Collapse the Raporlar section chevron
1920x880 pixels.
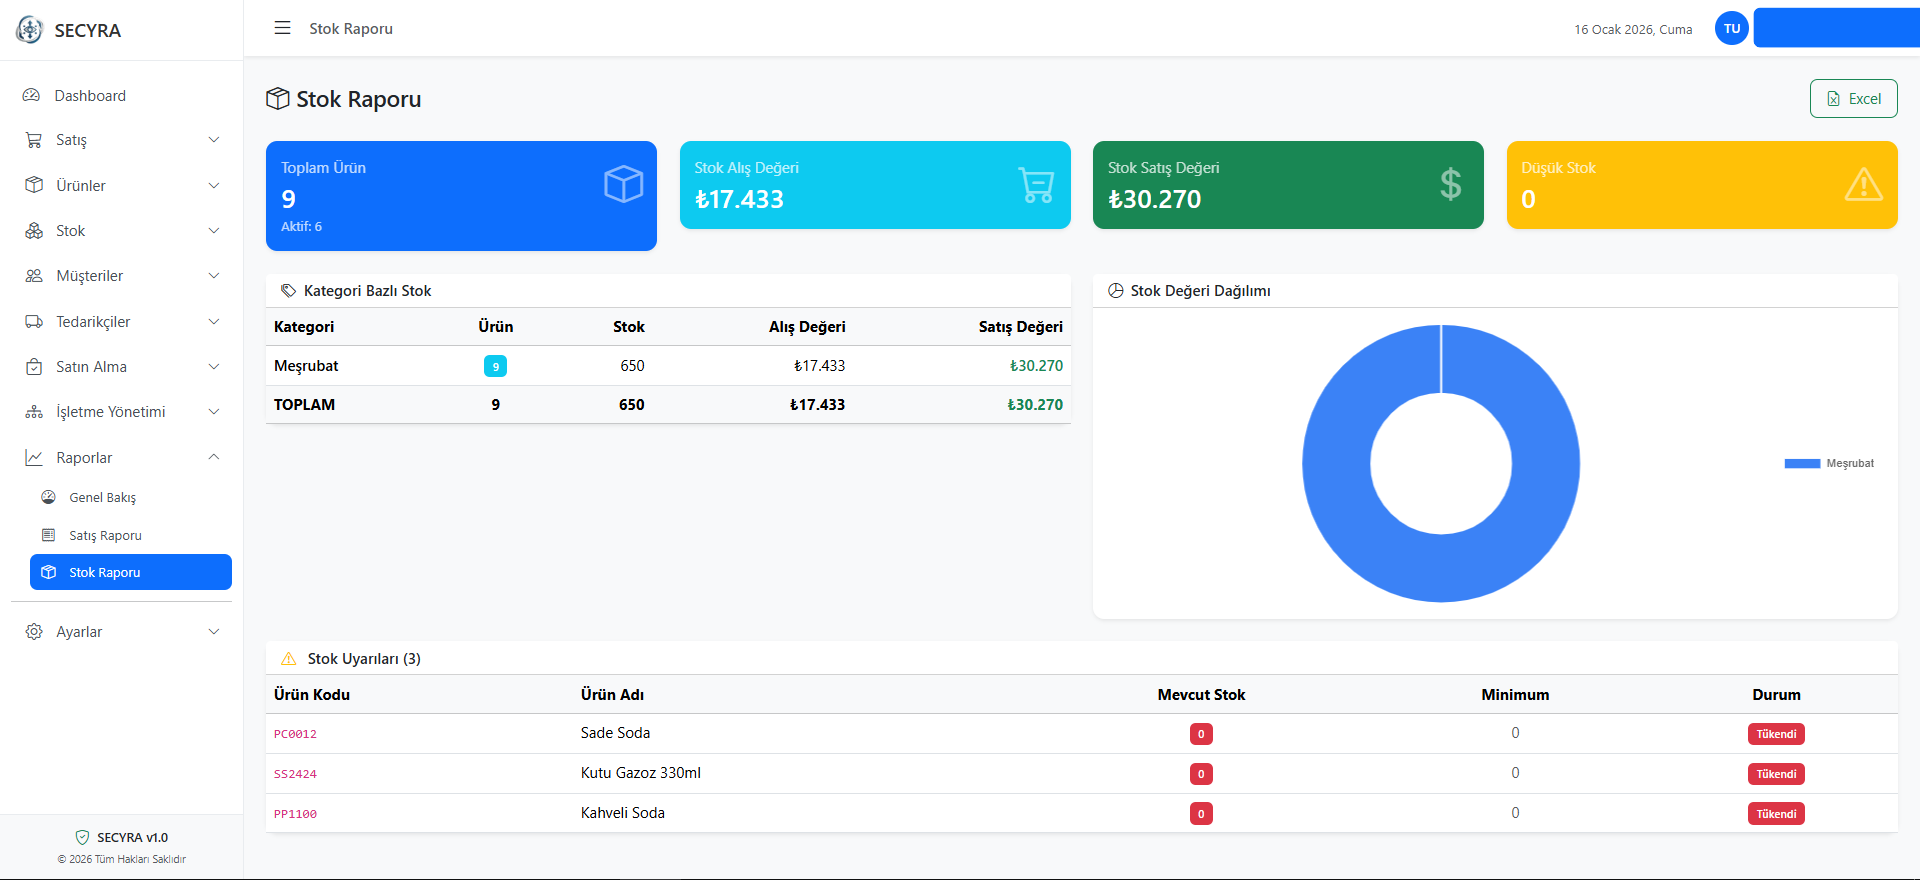pyautogui.click(x=213, y=457)
